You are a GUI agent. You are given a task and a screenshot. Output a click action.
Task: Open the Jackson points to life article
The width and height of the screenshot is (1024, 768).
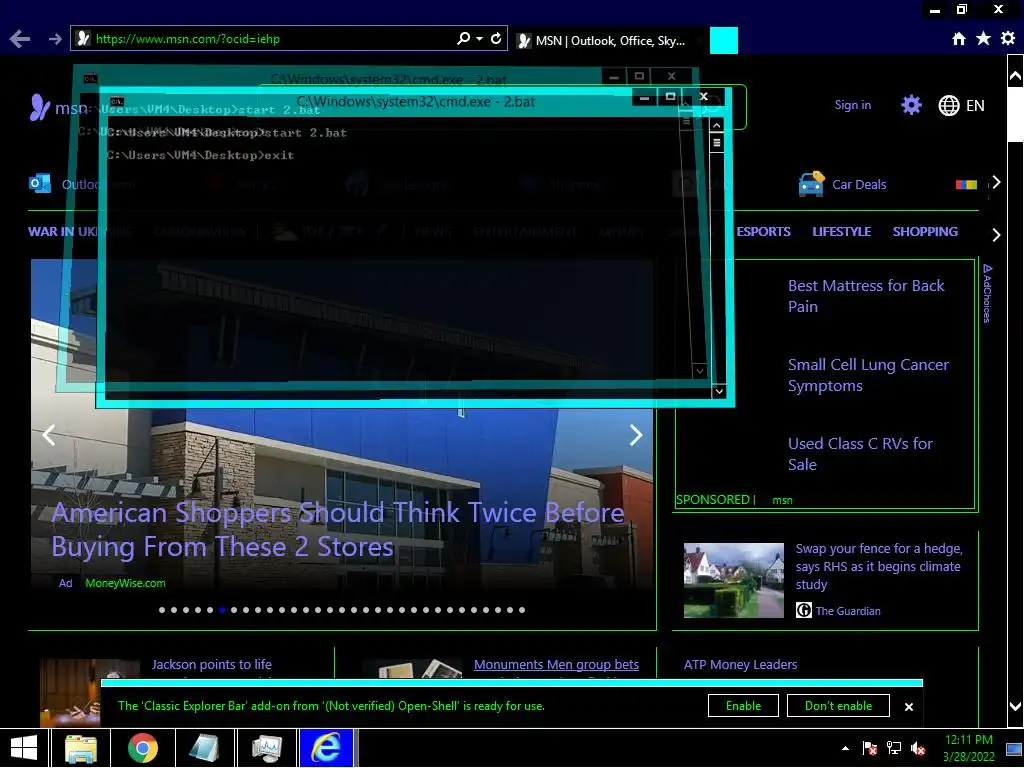212,664
